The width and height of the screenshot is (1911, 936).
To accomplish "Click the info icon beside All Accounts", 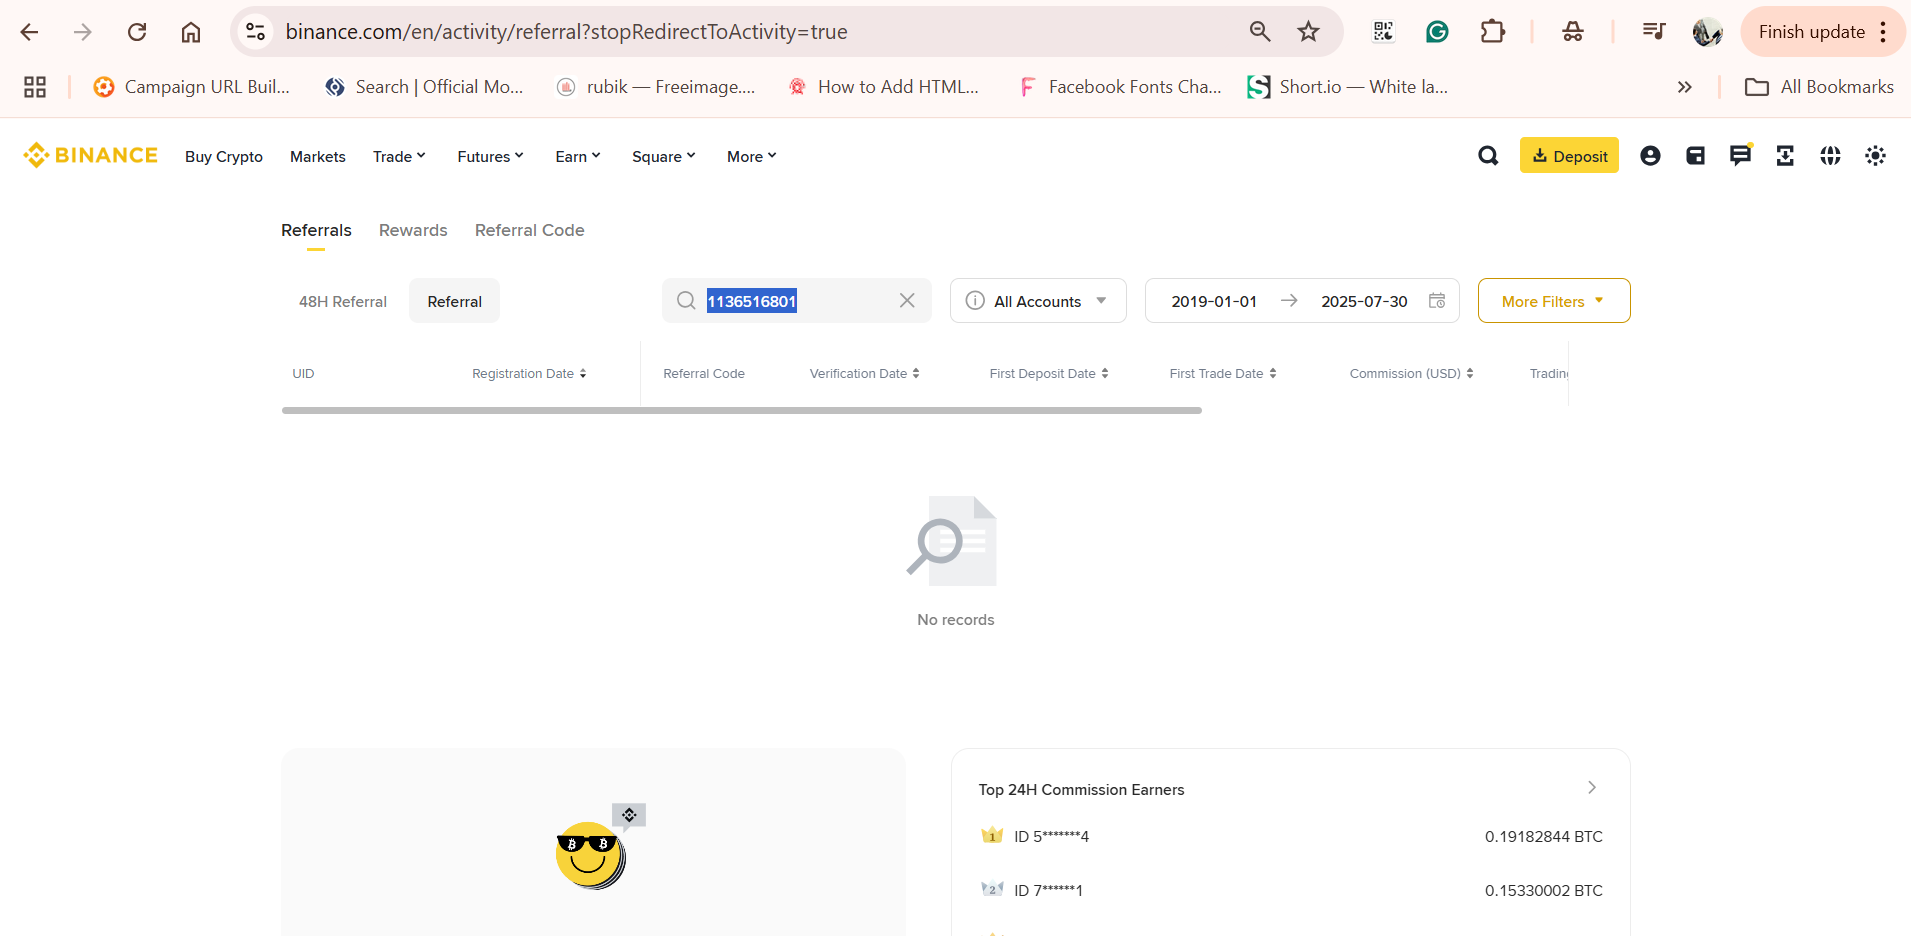I will [975, 300].
